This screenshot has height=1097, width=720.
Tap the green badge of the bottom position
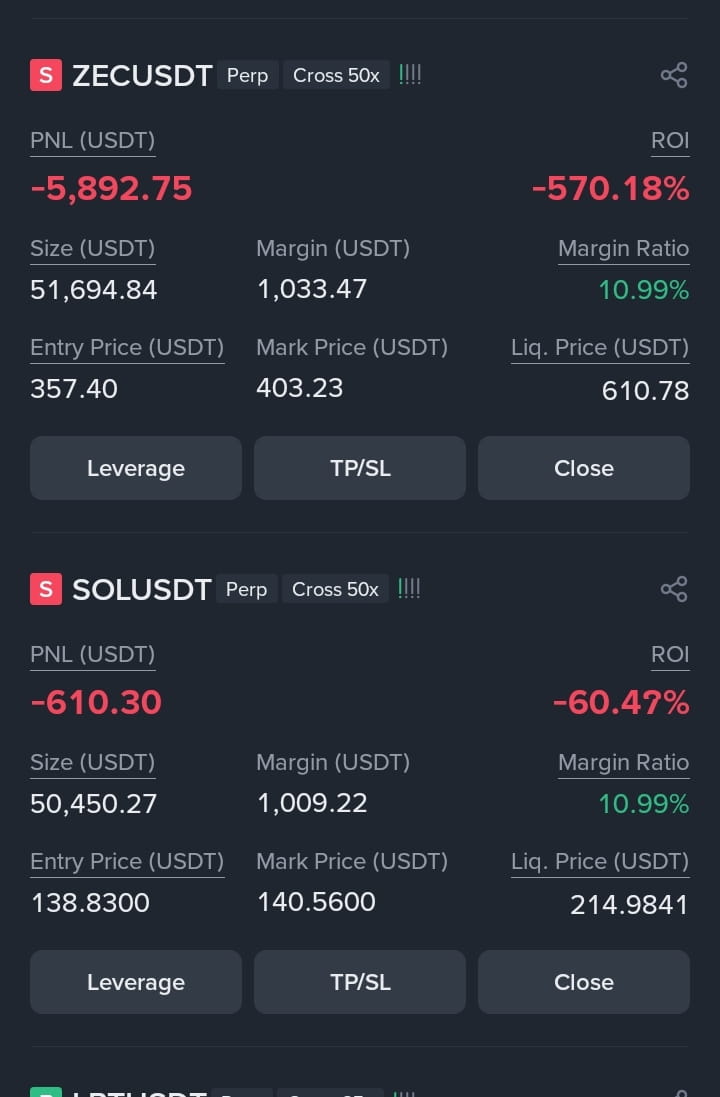click(x=46, y=1091)
